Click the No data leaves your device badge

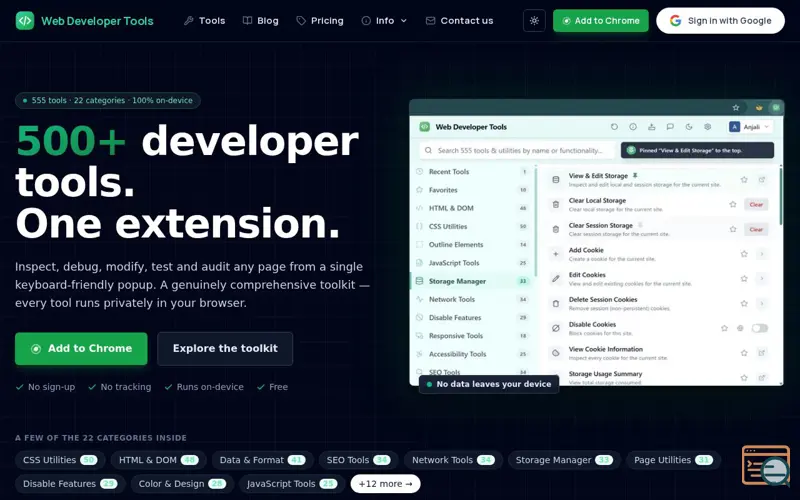point(489,384)
